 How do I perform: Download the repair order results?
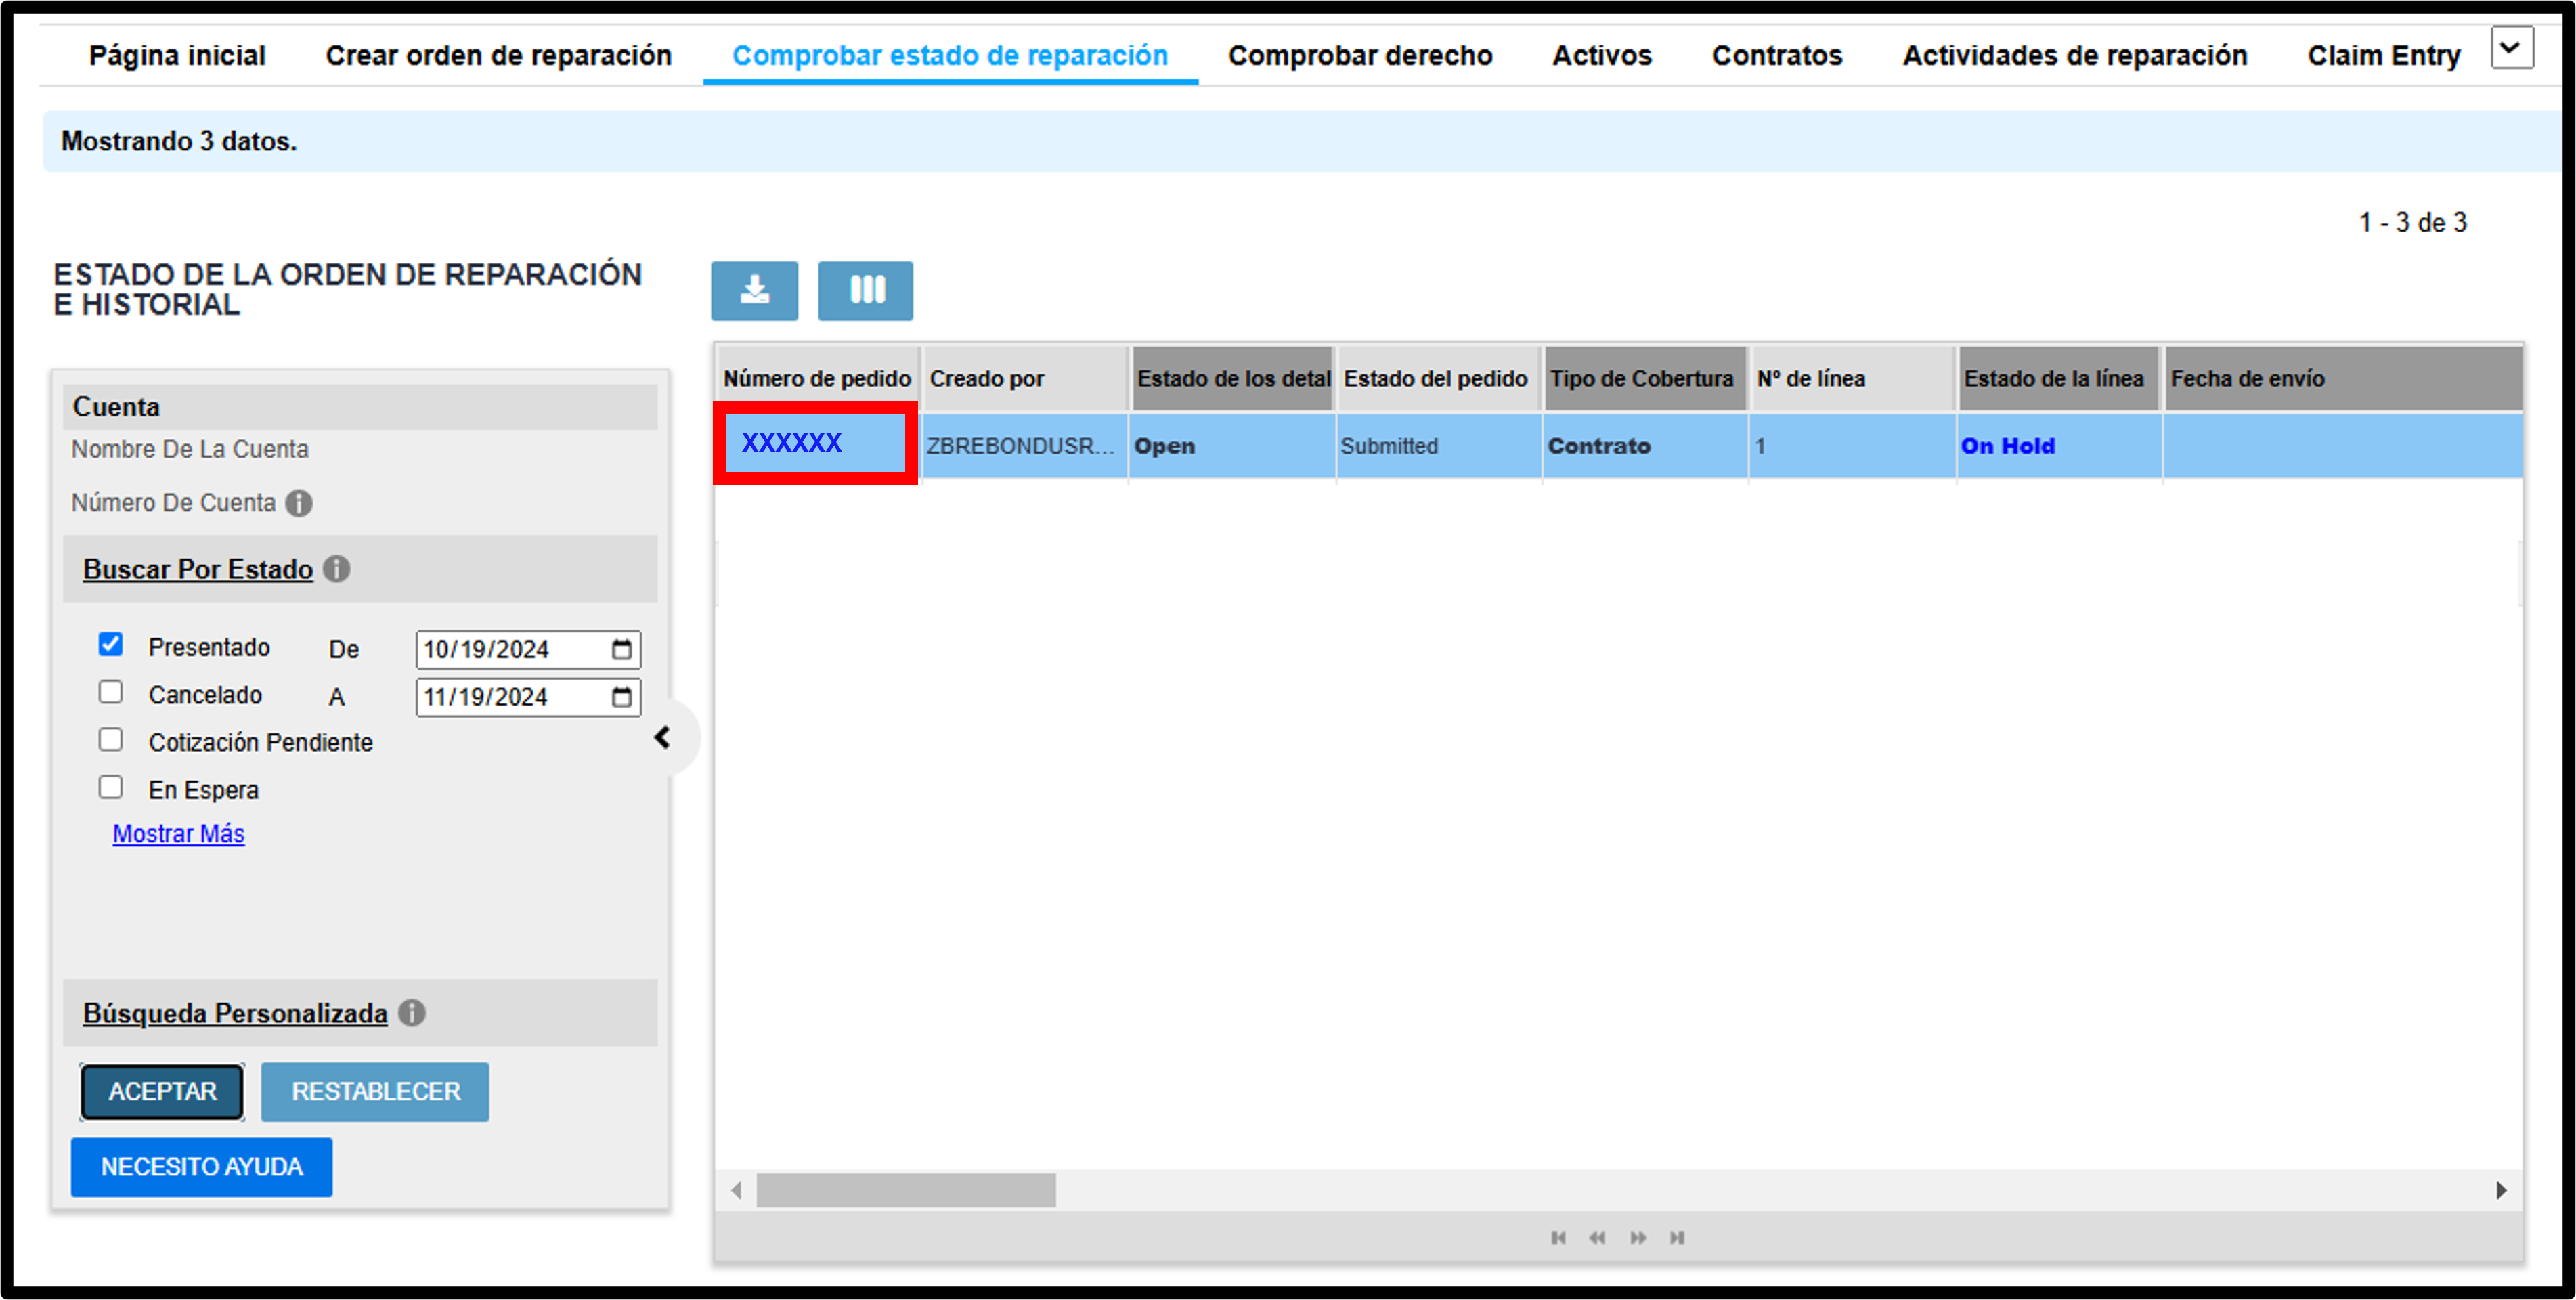754,291
